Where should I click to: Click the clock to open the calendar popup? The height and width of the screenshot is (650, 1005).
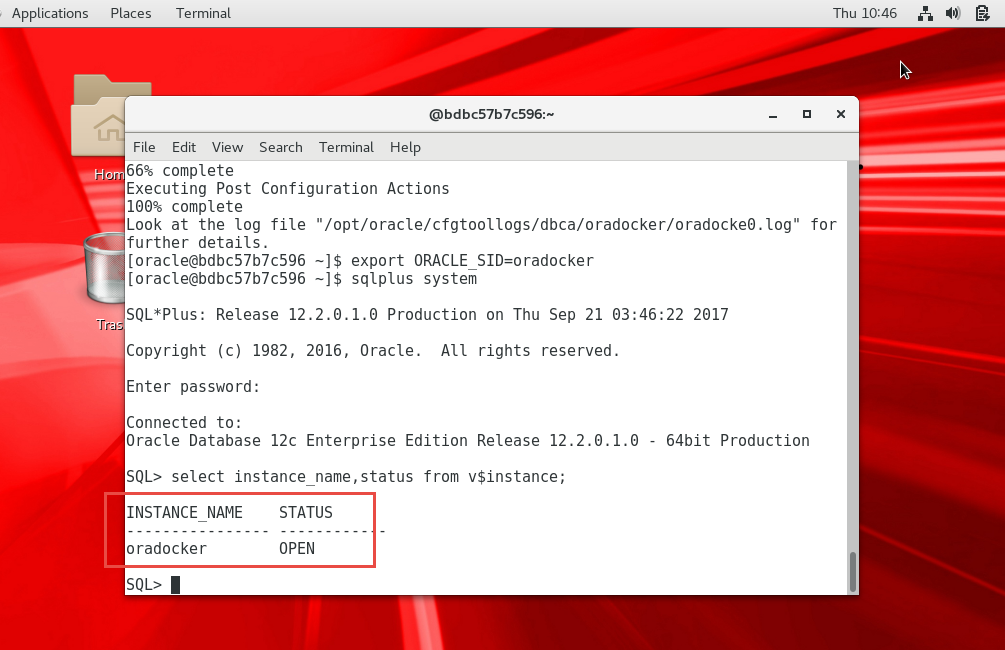tap(864, 13)
